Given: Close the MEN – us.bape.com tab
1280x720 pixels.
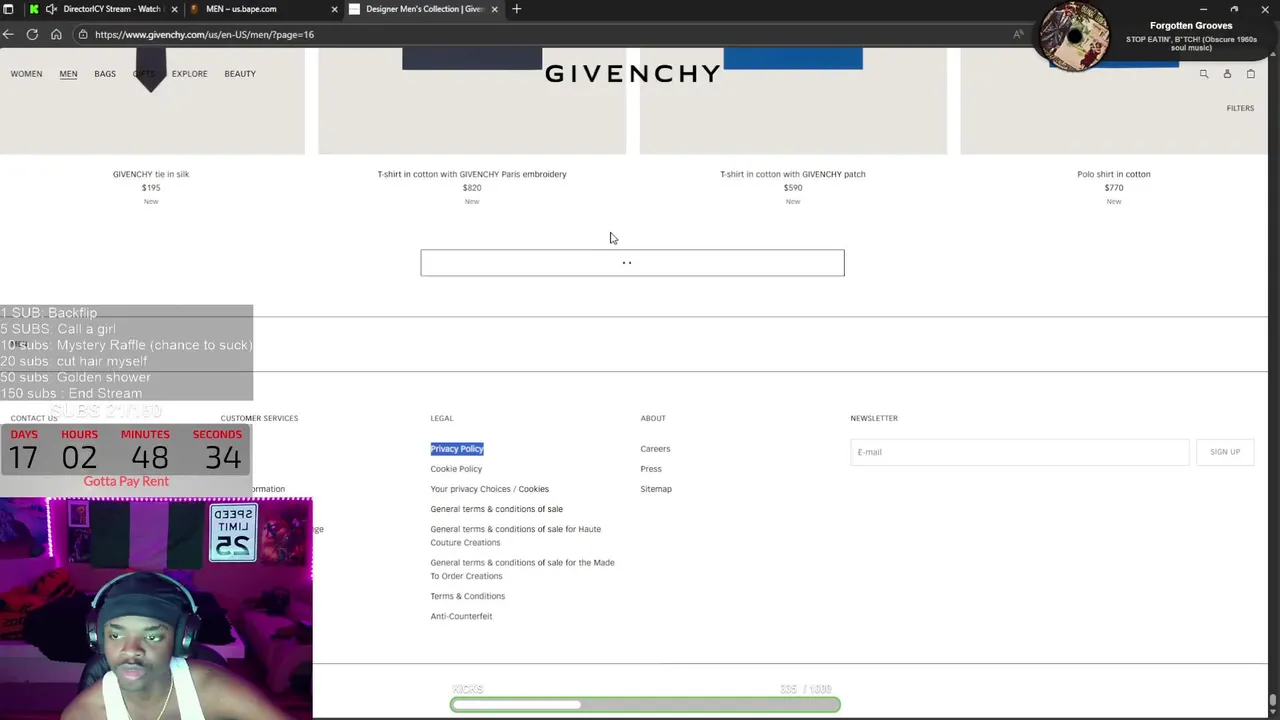Looking at the screenshot, I should click(x=335, y=9).
